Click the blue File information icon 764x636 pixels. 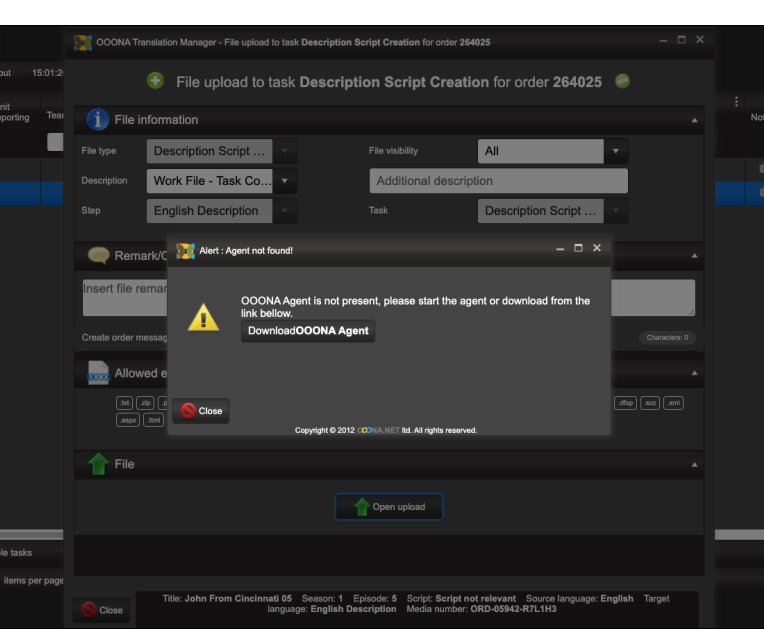pos(98,120)
